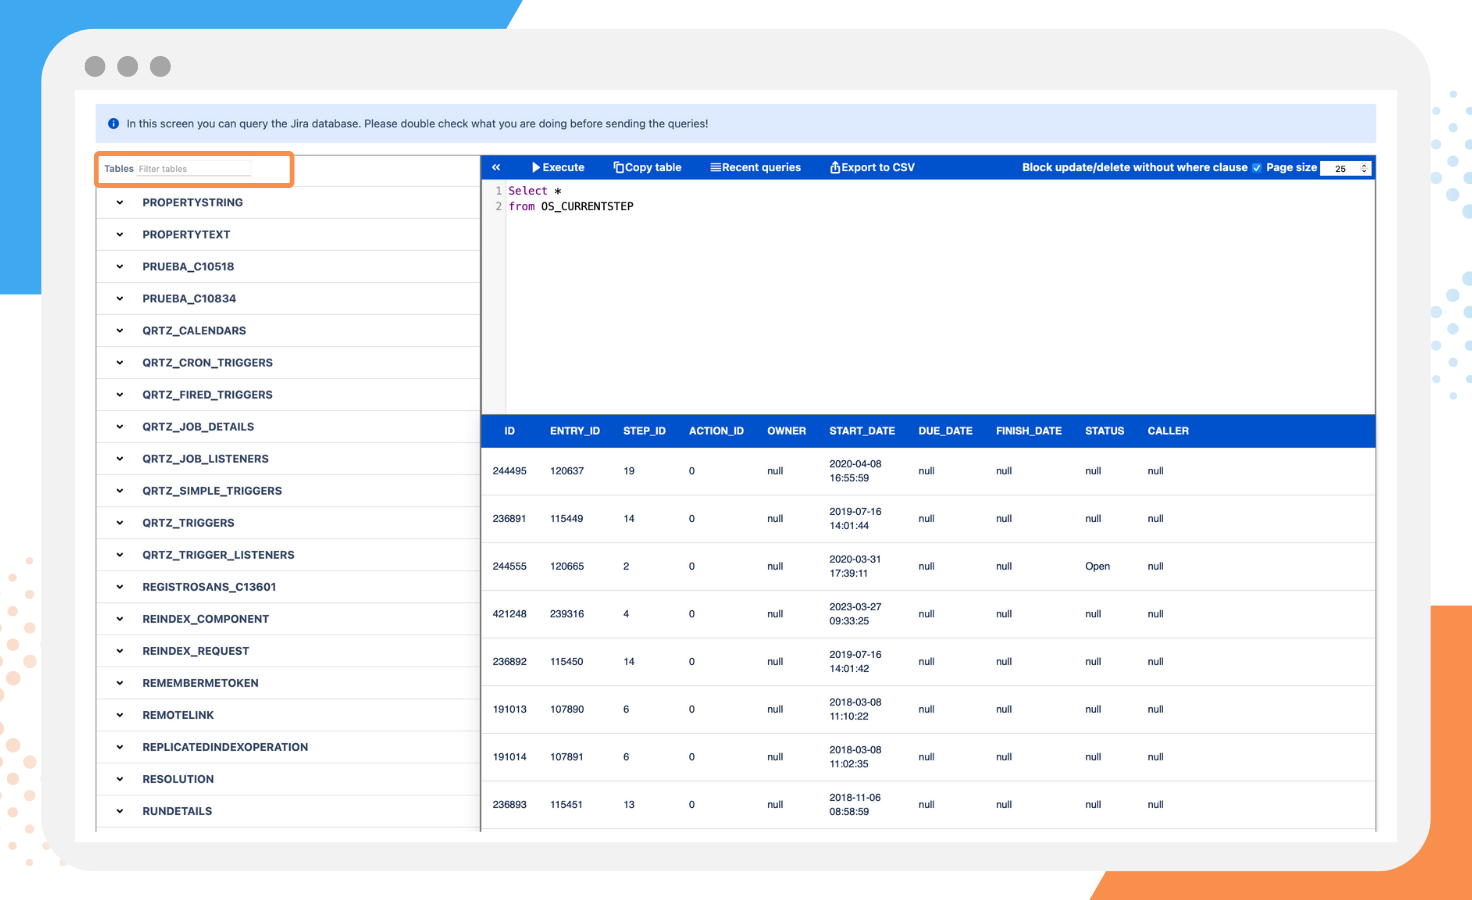
Task: Expand the QRTZ_TRIGGERS table chevron
Action: point(120,522)
